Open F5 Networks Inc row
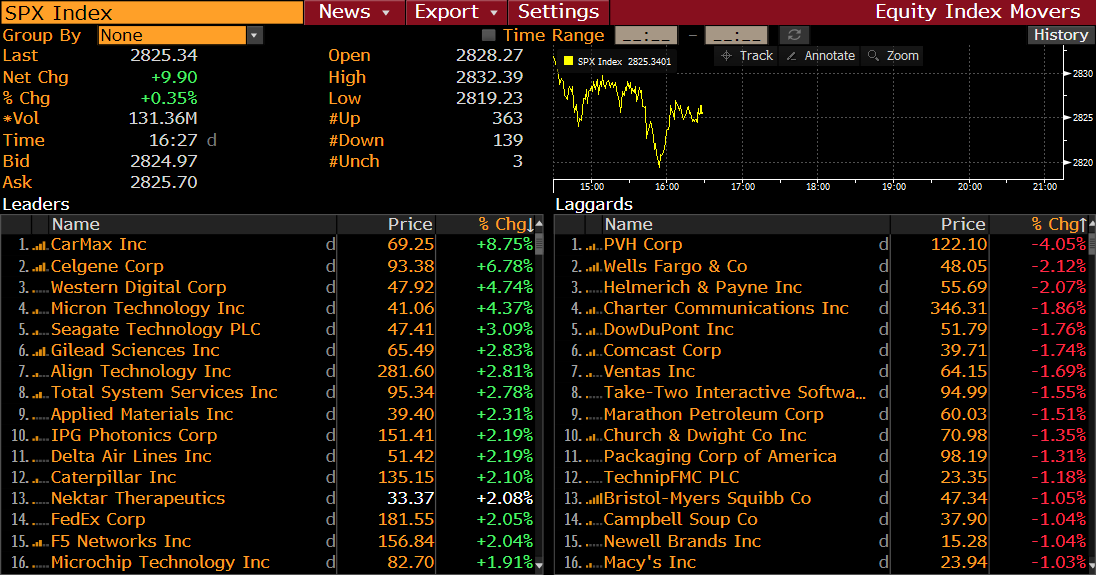Viewport: 1096px width, 575px height. [268, 541]
